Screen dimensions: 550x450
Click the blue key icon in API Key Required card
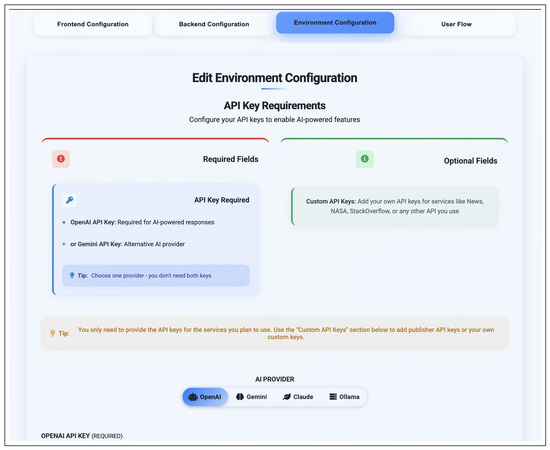(69, 200)
